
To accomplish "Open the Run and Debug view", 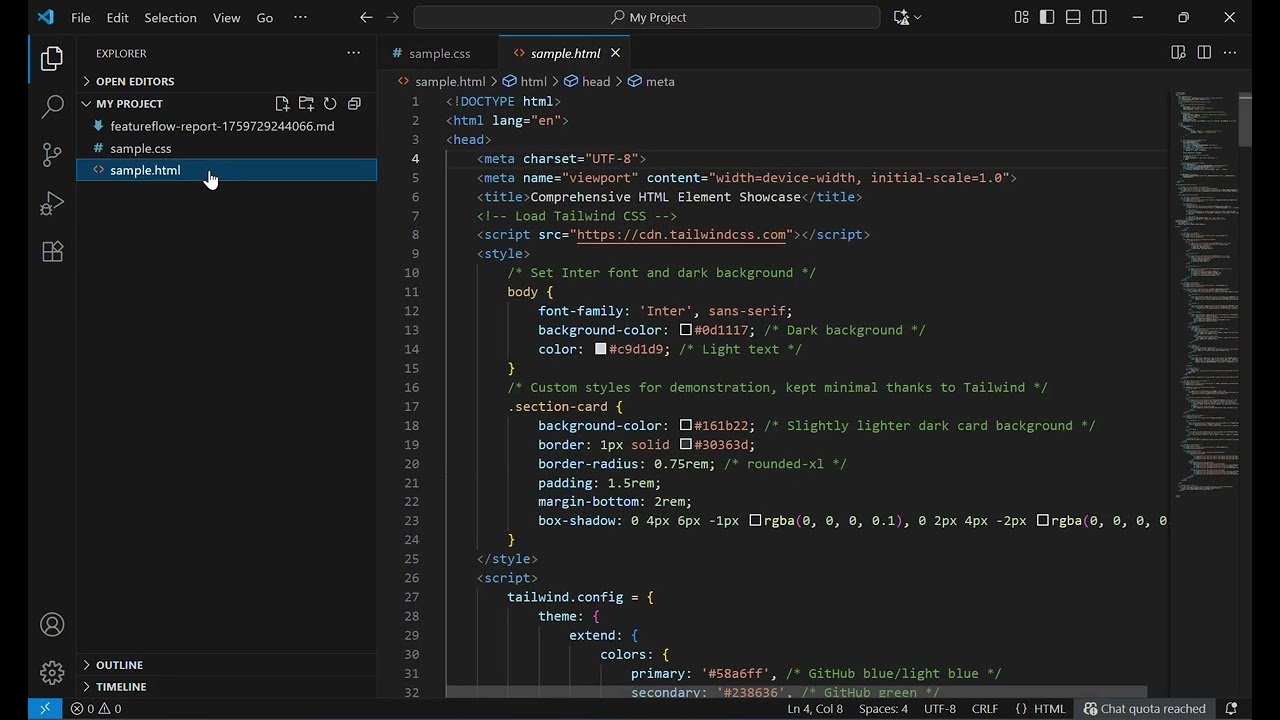I will coord(52,204).
